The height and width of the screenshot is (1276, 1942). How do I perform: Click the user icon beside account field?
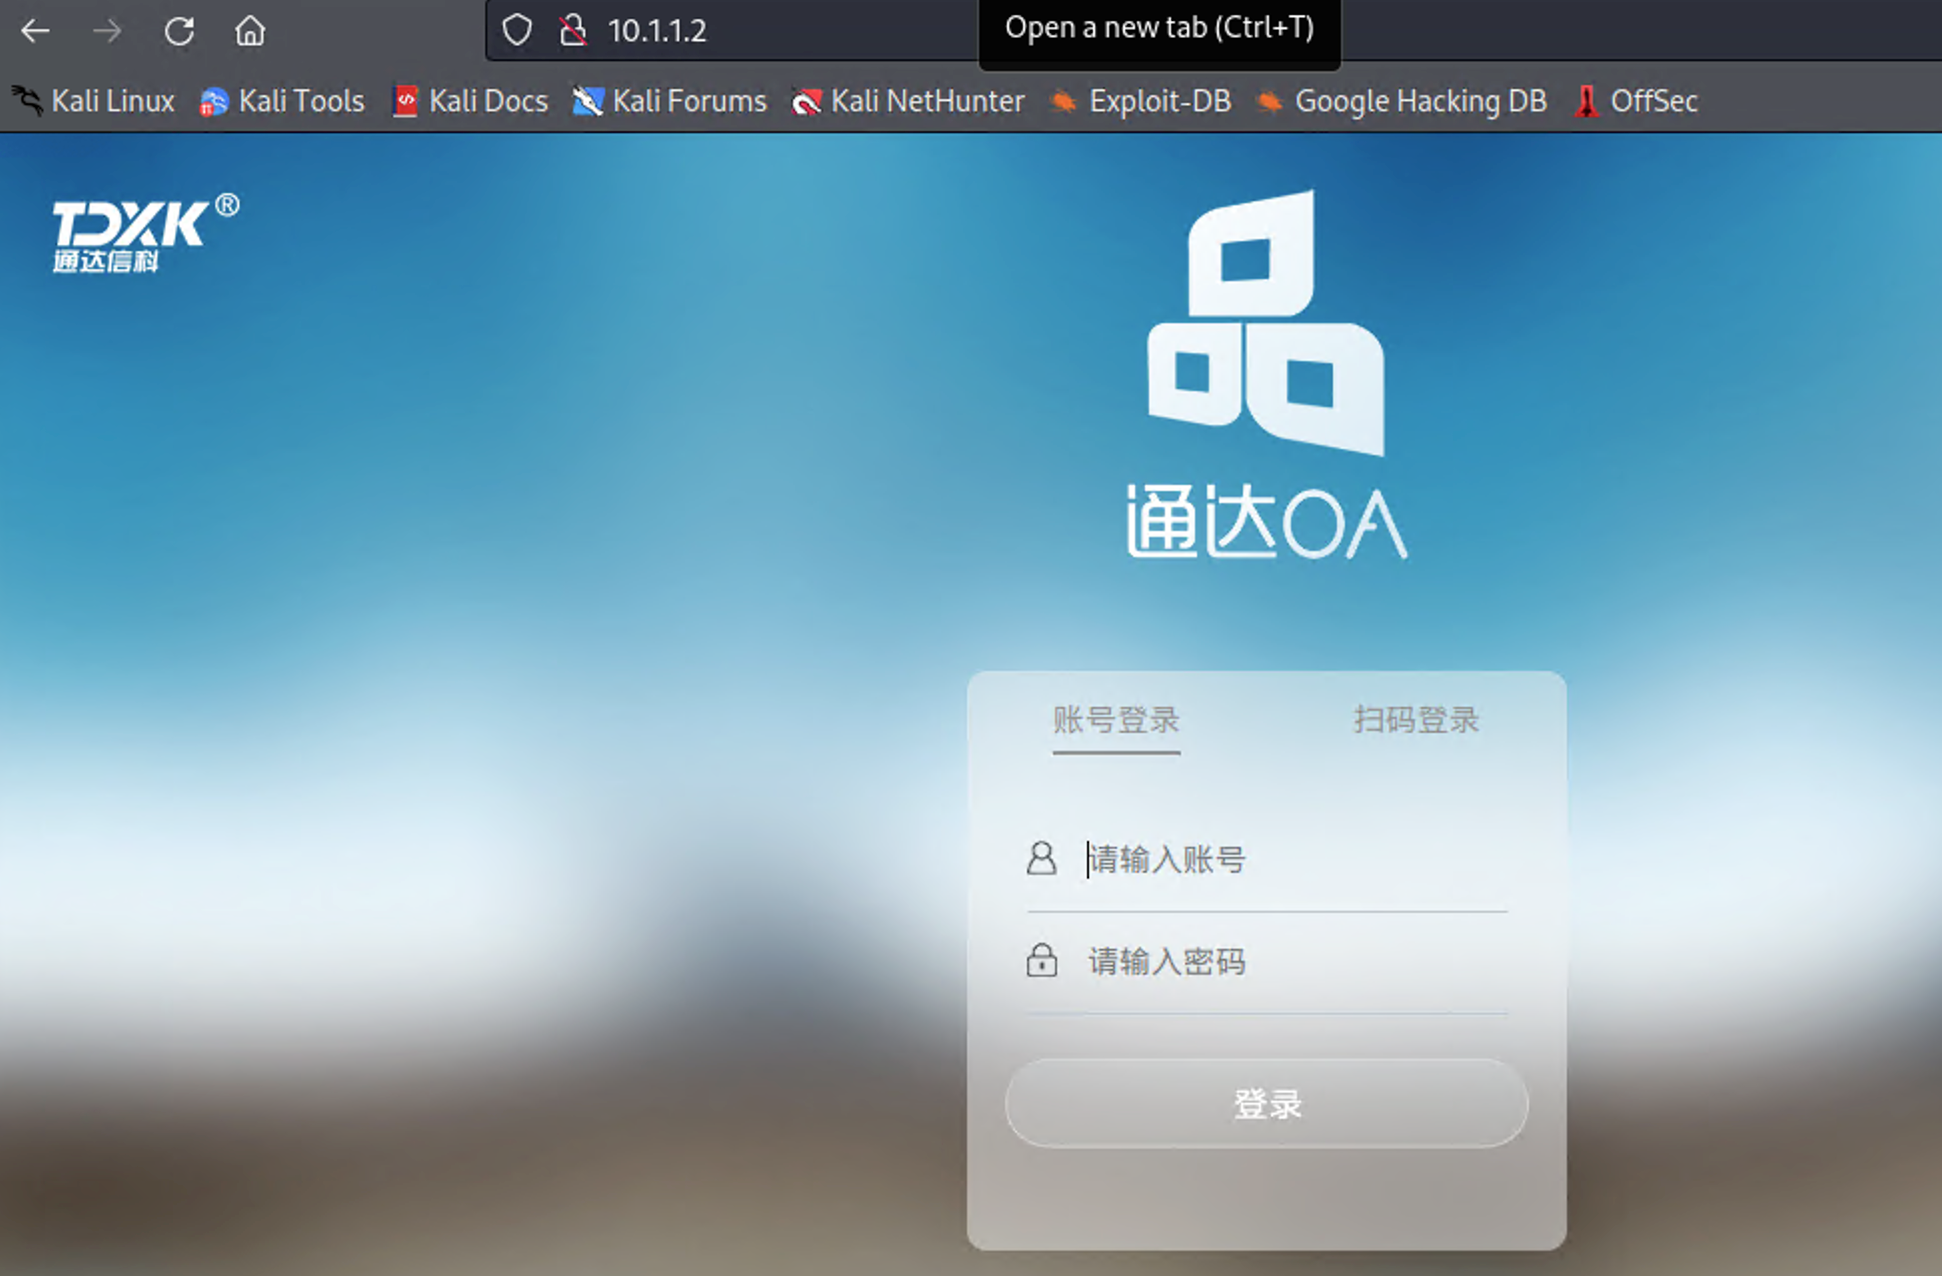click(x=1041, y=858)
